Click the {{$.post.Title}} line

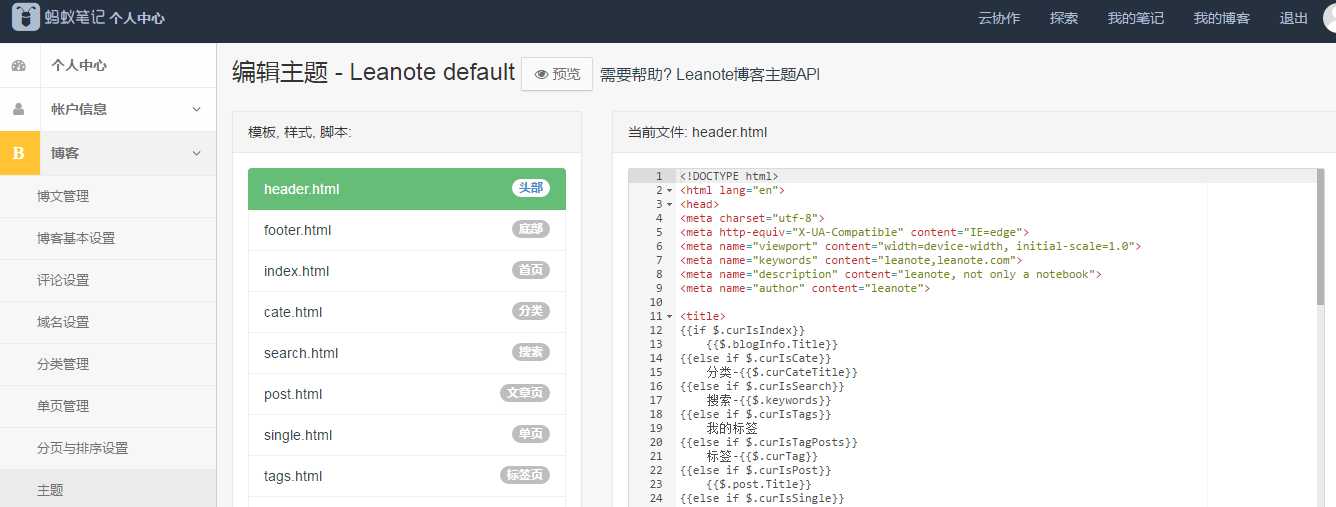coord(759,484)
